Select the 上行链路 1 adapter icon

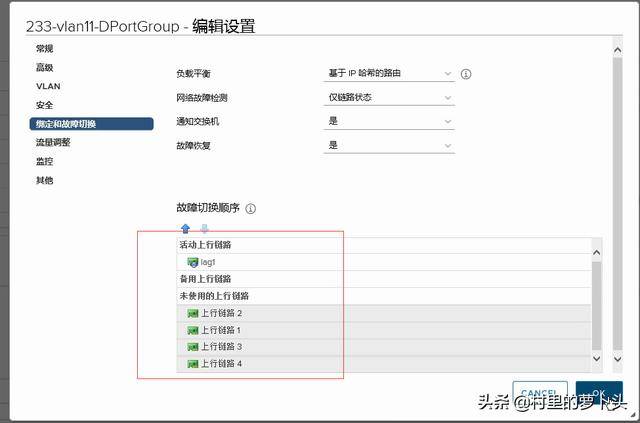(192, 330)
